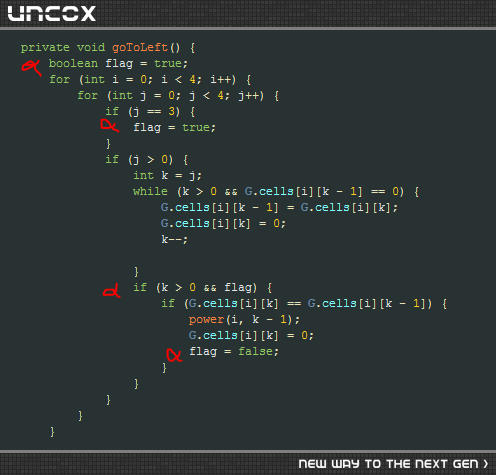
Task: Click the red mark beside boolean flag
Action: 31,67
